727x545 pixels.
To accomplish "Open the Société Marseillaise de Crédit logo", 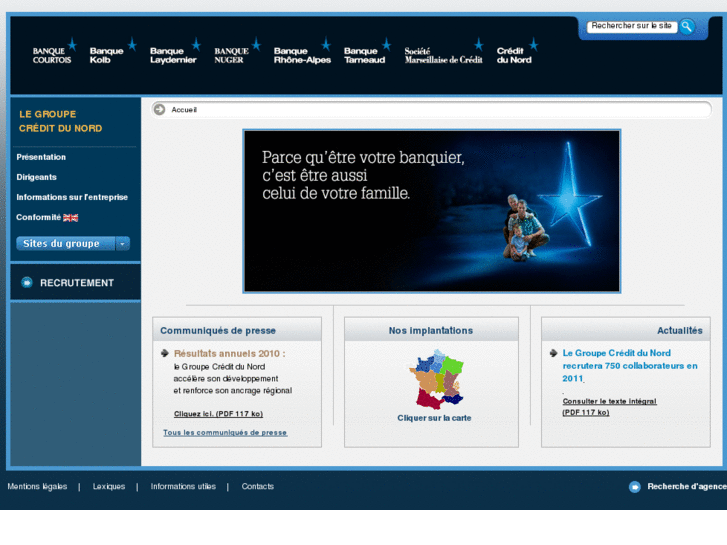I will pos(444,51).
